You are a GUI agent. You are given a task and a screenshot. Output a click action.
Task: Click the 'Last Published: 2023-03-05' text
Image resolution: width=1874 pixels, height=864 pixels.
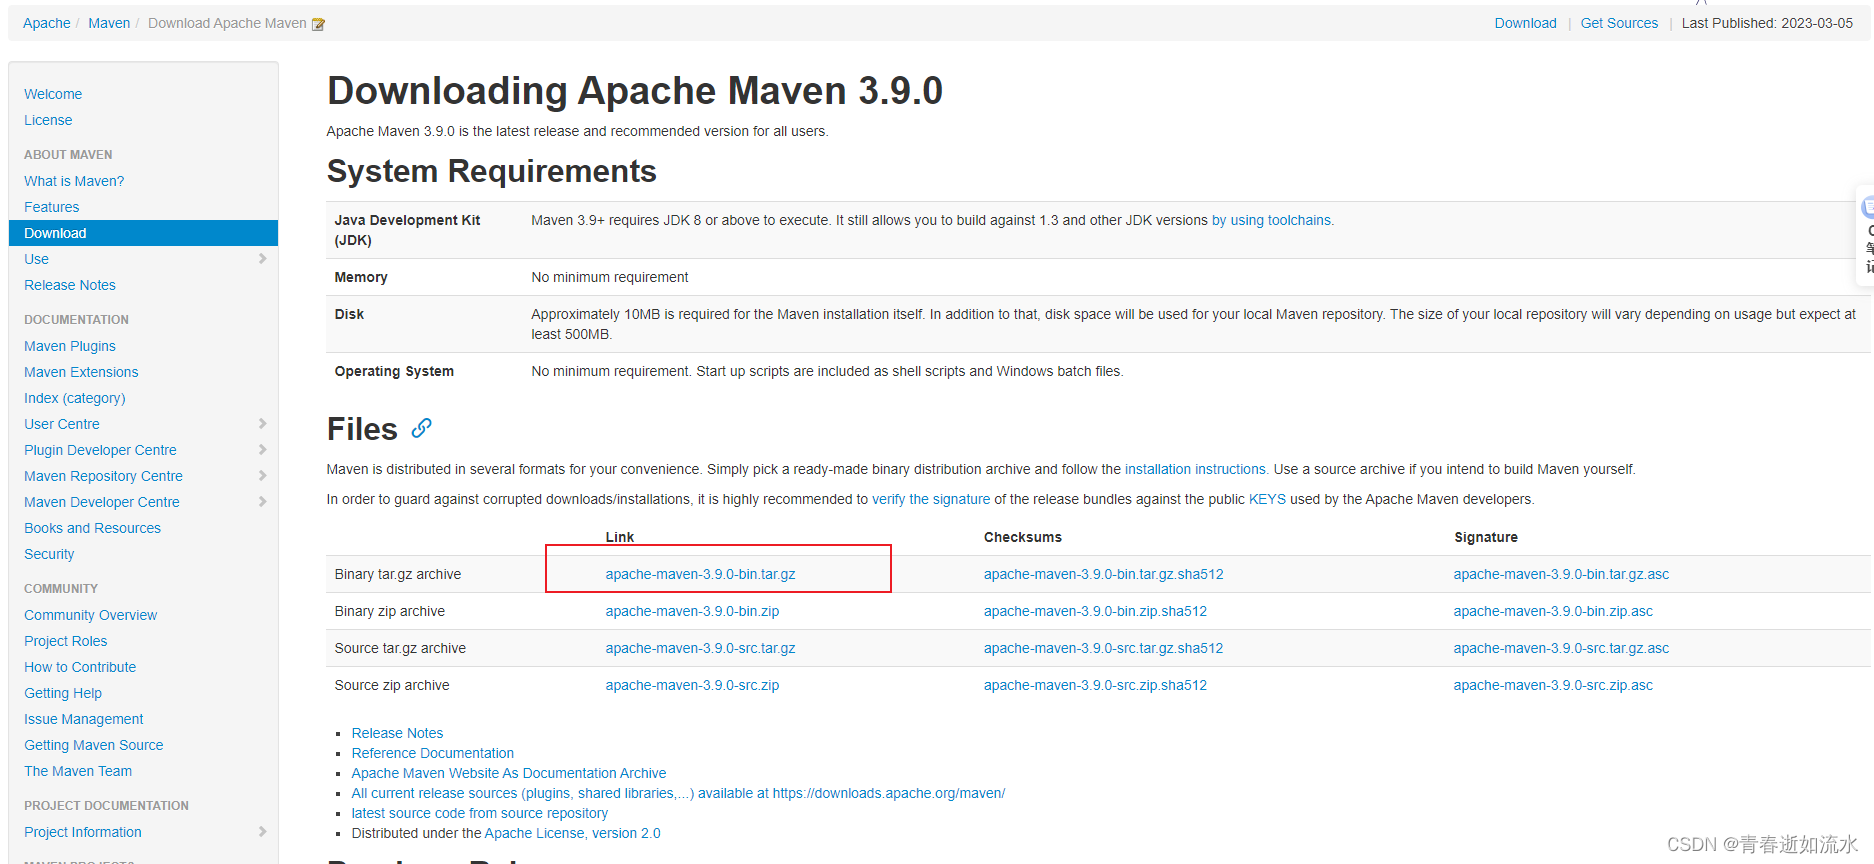(x=1767, y=23)
